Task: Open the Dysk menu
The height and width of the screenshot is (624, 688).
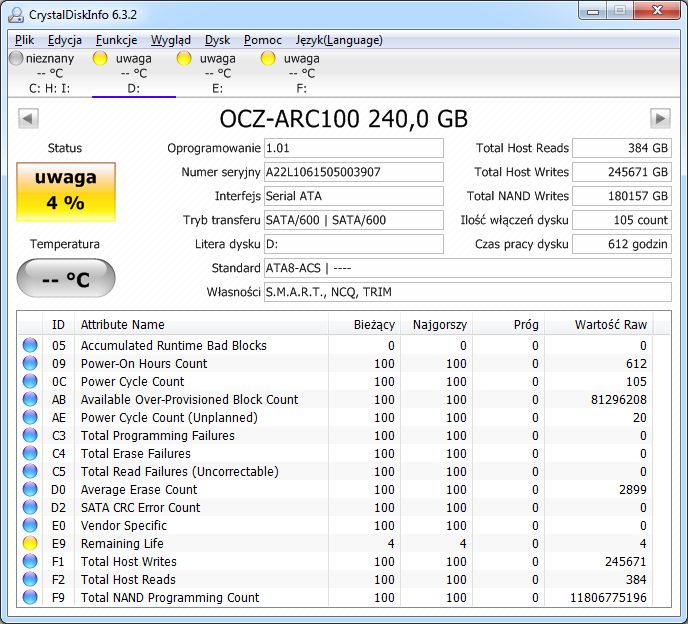Action: (218, 40)
